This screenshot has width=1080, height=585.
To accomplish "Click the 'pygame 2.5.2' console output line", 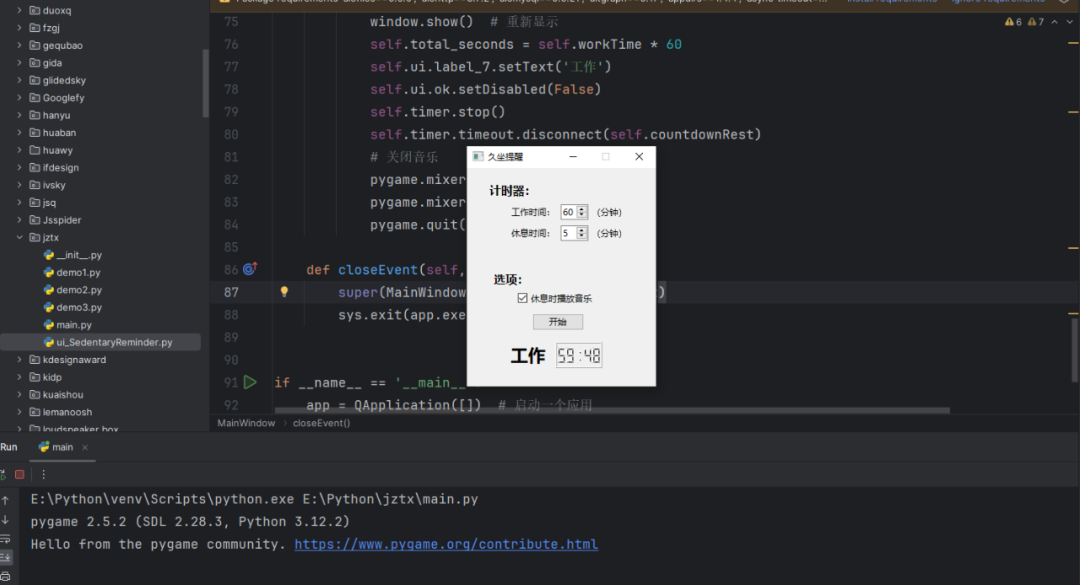I will coord(190,522).
